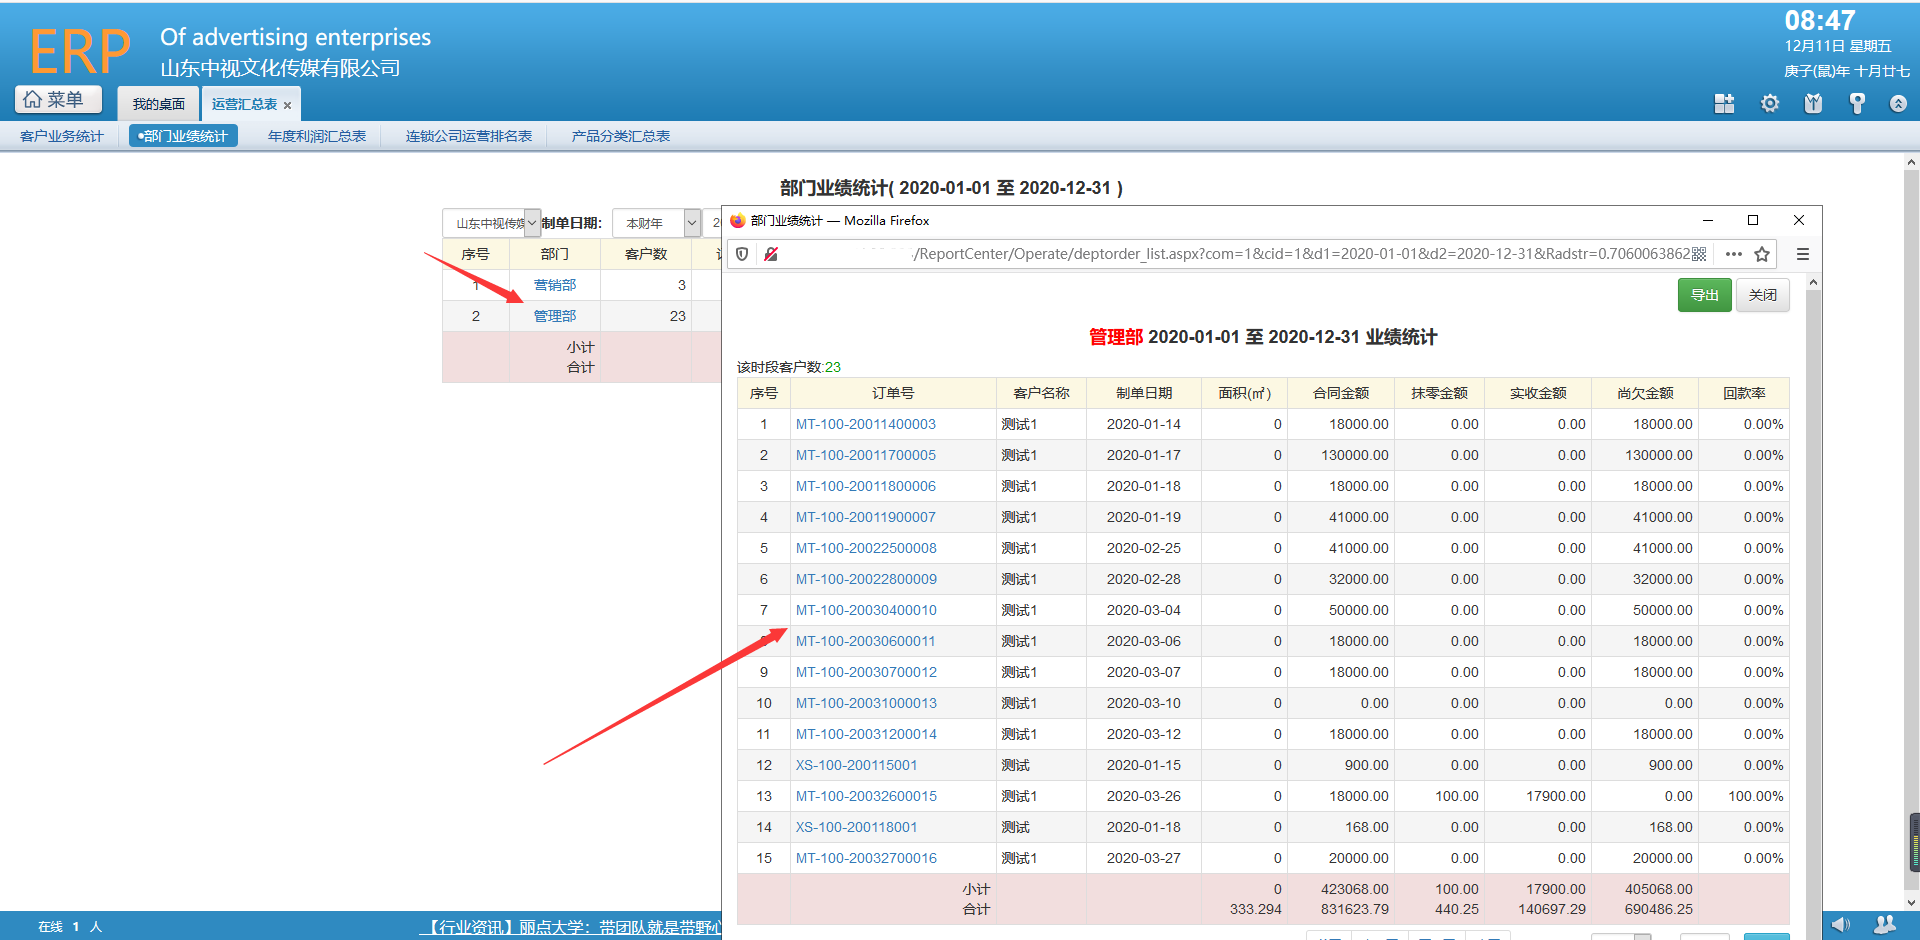Viewport: 1920px width, 940px height.
Task: Click the 关闭 button in popup
Action: pyautogui.click(x=1762, y=295)
